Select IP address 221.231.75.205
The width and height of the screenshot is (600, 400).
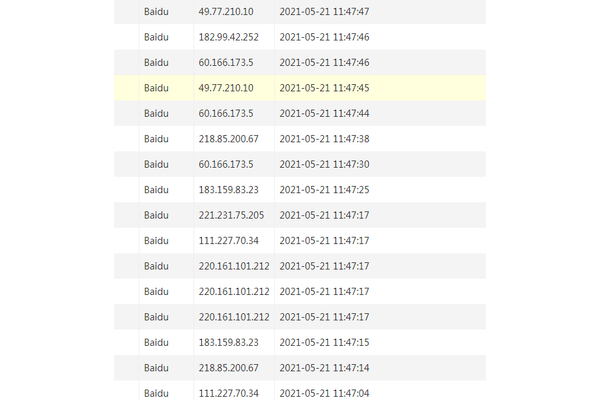[231, 215]
